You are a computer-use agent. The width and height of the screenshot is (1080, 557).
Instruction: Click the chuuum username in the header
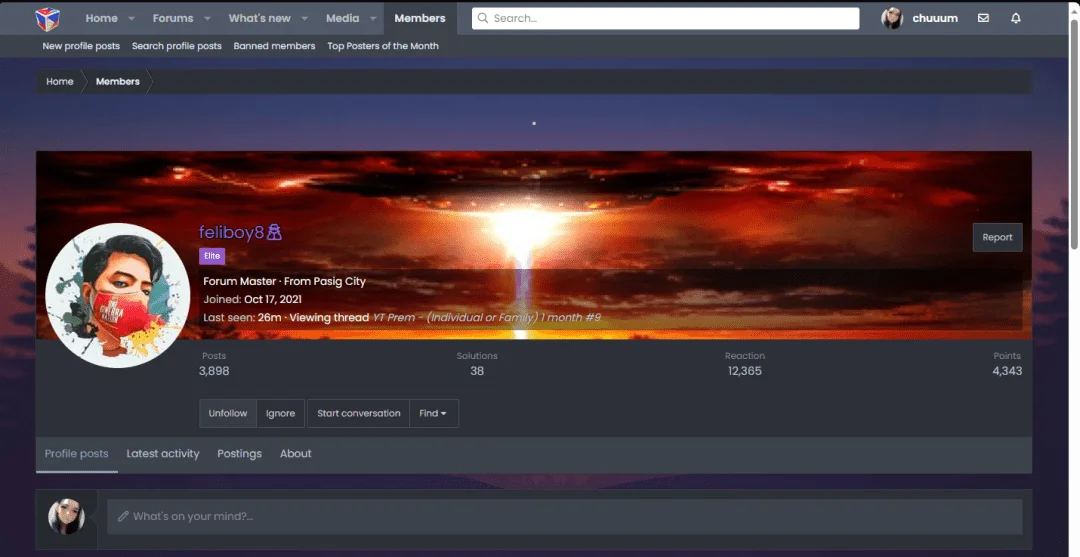[935, 19]
